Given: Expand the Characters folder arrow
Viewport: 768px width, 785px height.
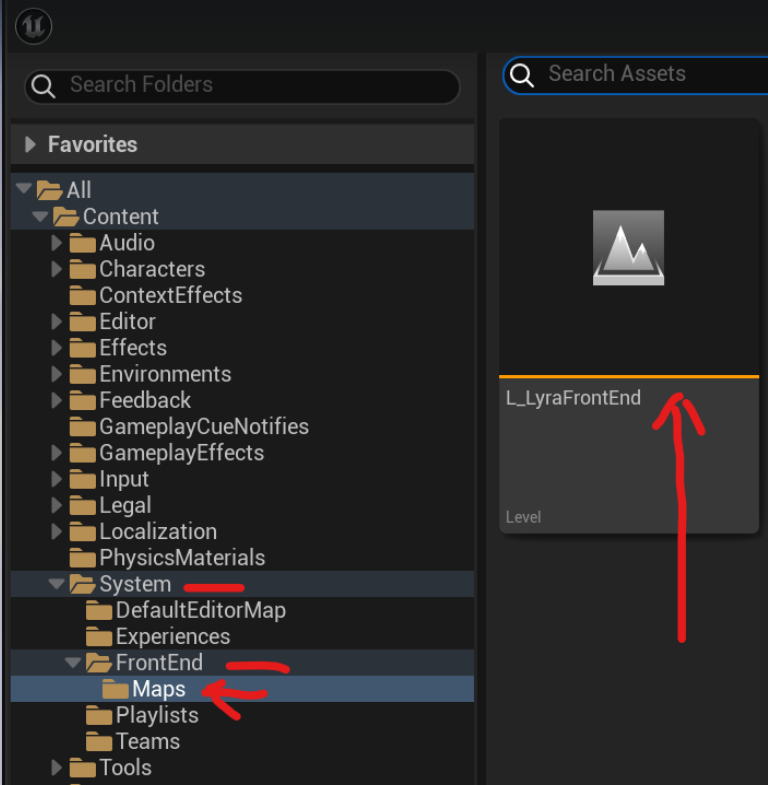Looking at the screenshot, I should tap(57, 269).
